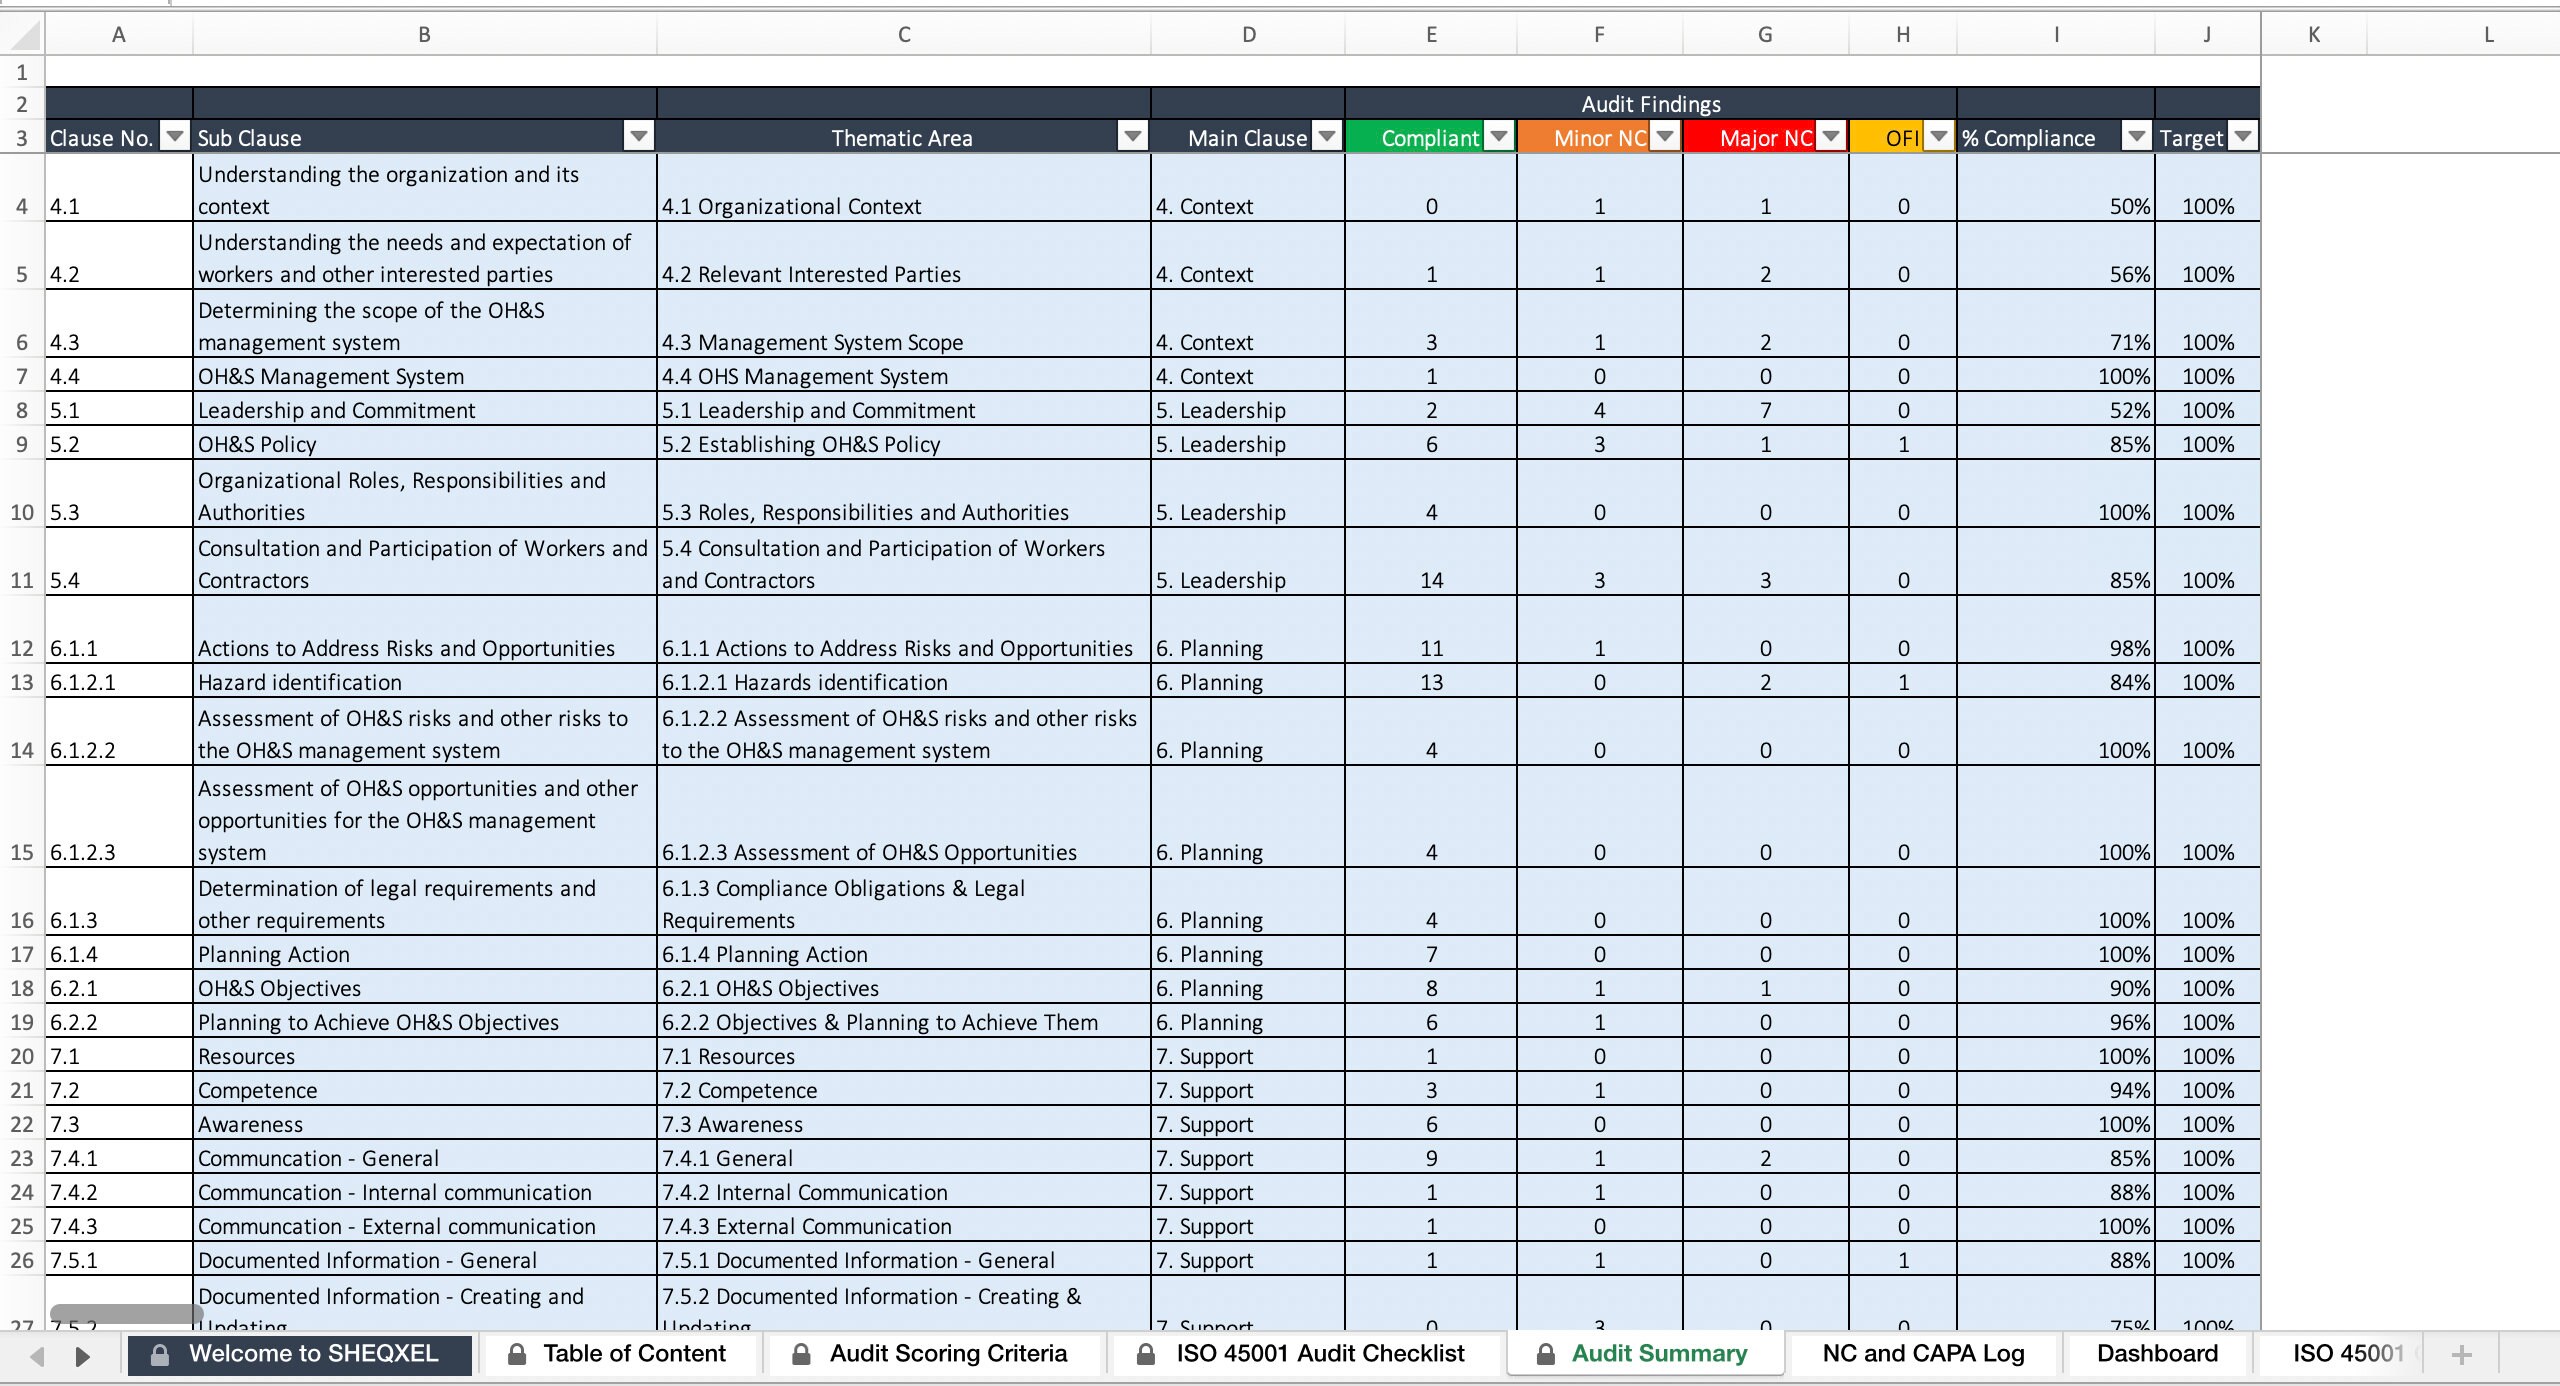Select the 96% compliance cell for clause 6.2.2
2560x1386 pixels.
[2056, 1022]
